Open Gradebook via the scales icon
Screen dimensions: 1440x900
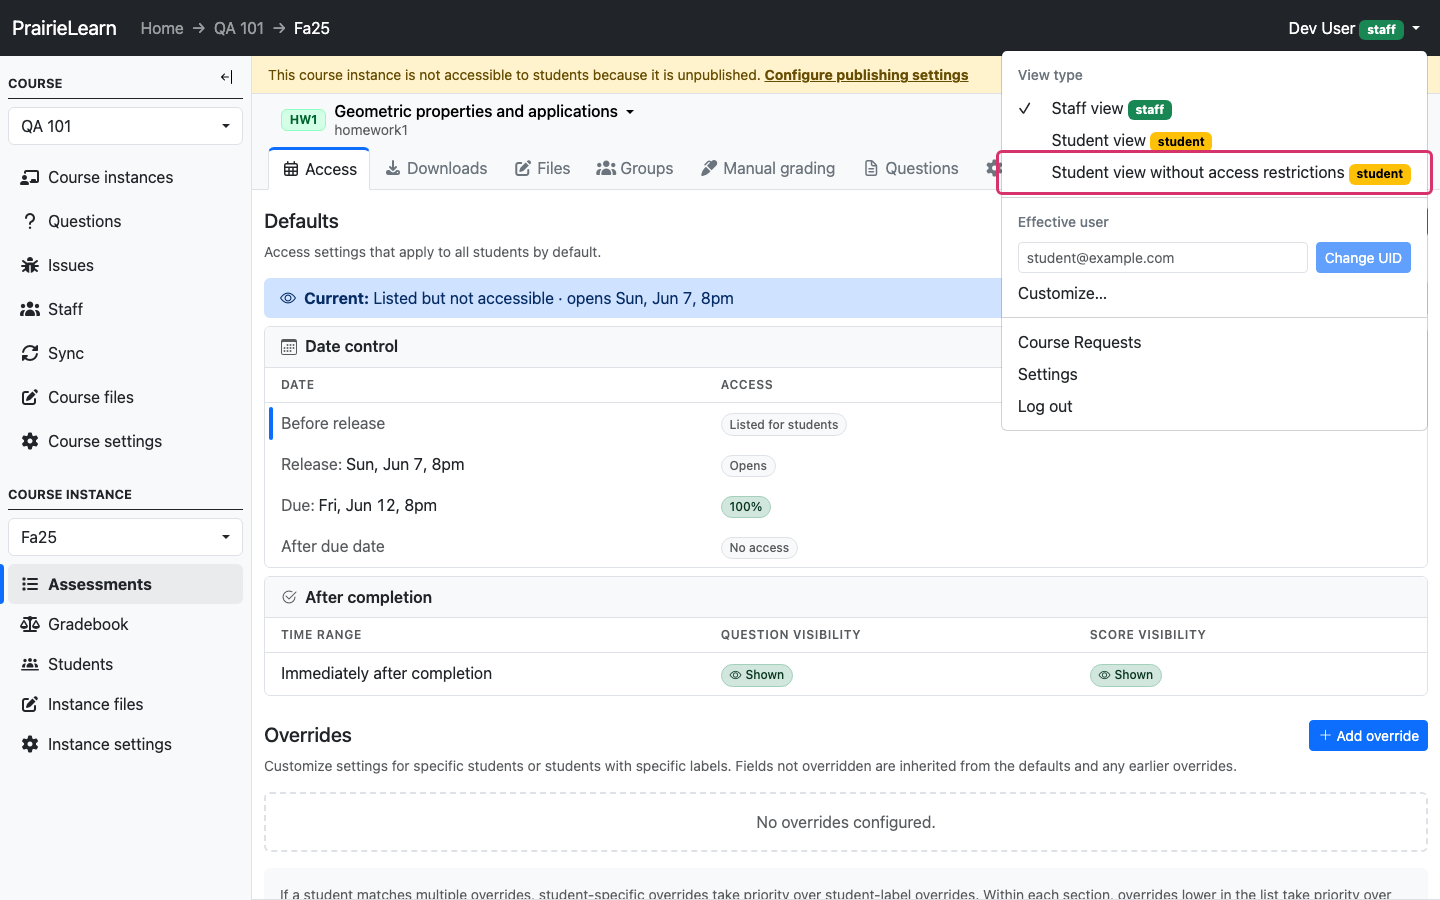(30, 624)
